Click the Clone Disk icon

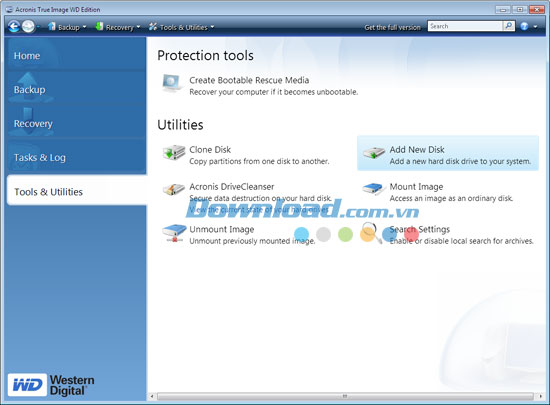pyautogui.click(x=174, y=153)
